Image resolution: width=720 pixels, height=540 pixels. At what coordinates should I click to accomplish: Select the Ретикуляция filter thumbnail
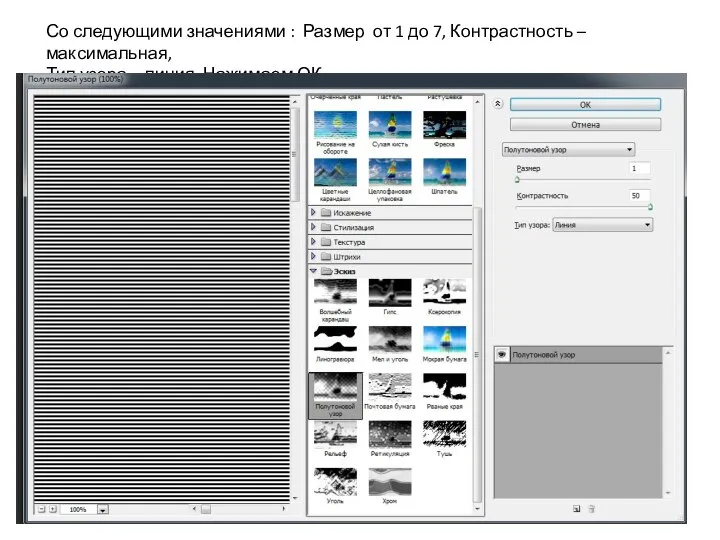pyautogui.click(x=390, y=434)
